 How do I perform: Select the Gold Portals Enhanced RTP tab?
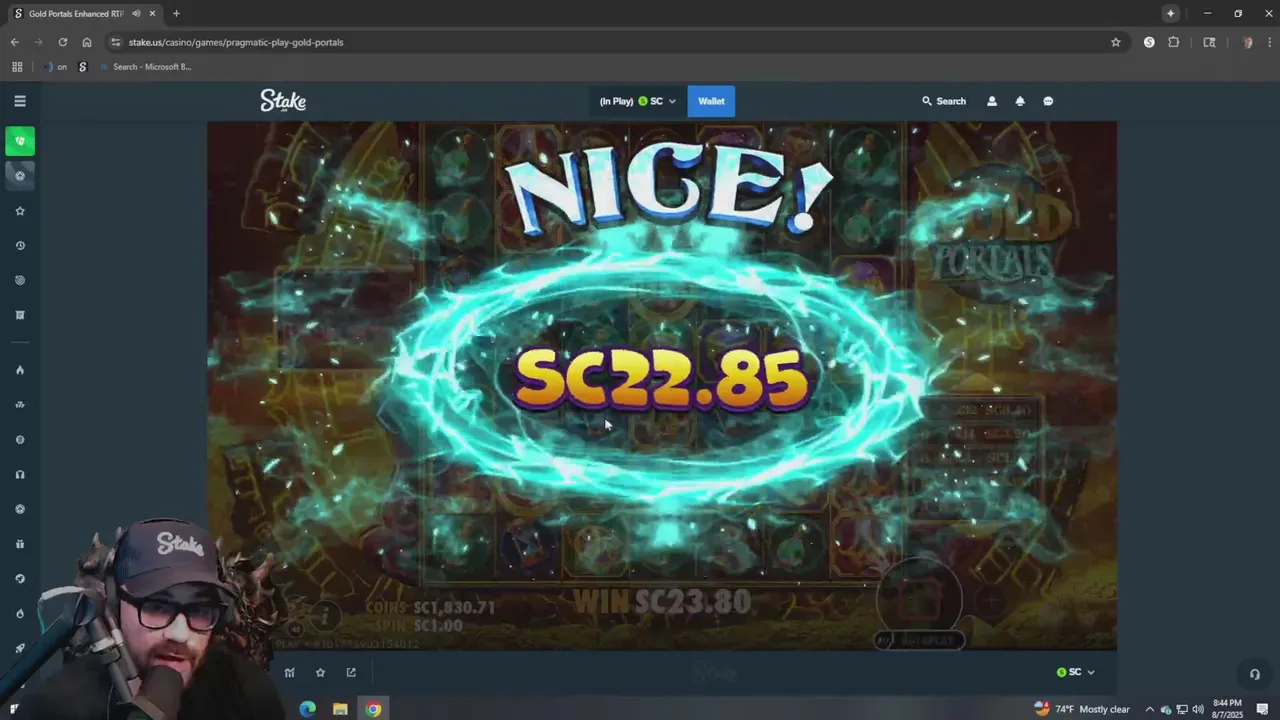pos(84,14)
